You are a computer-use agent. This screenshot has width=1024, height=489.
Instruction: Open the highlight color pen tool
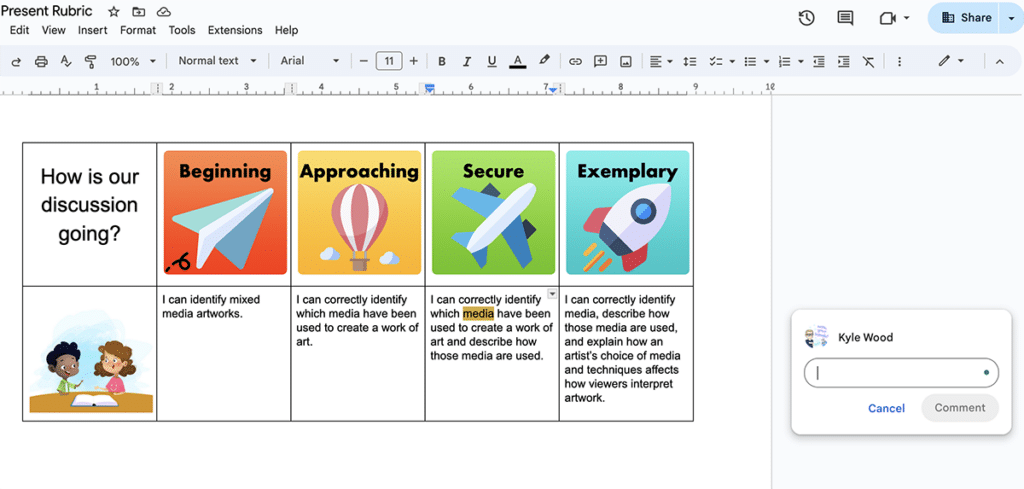[x=544, y=61]
